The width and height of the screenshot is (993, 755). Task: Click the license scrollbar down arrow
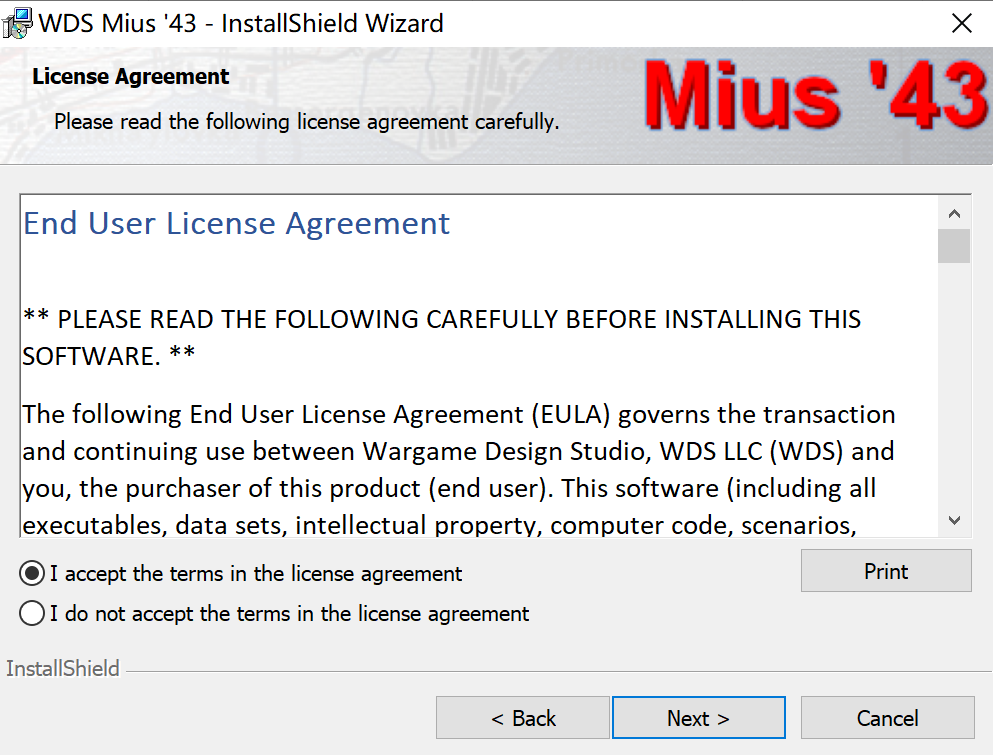click(954, 520)
